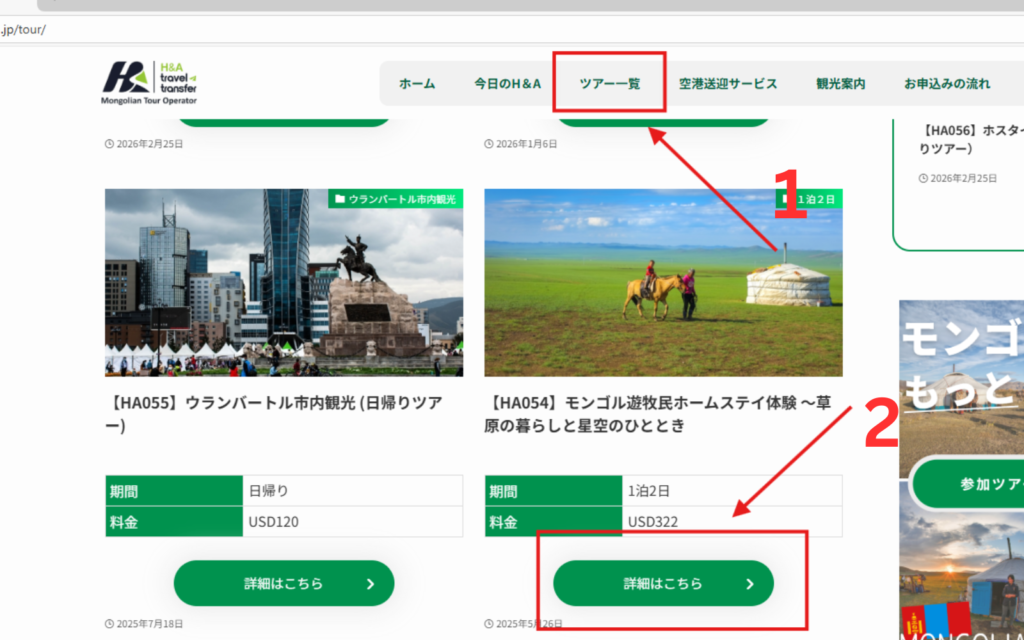Viewport: 1024px width, 640px height.
Task: Click the chevron arrow on HA054 detail button
Action: [750, 584]
